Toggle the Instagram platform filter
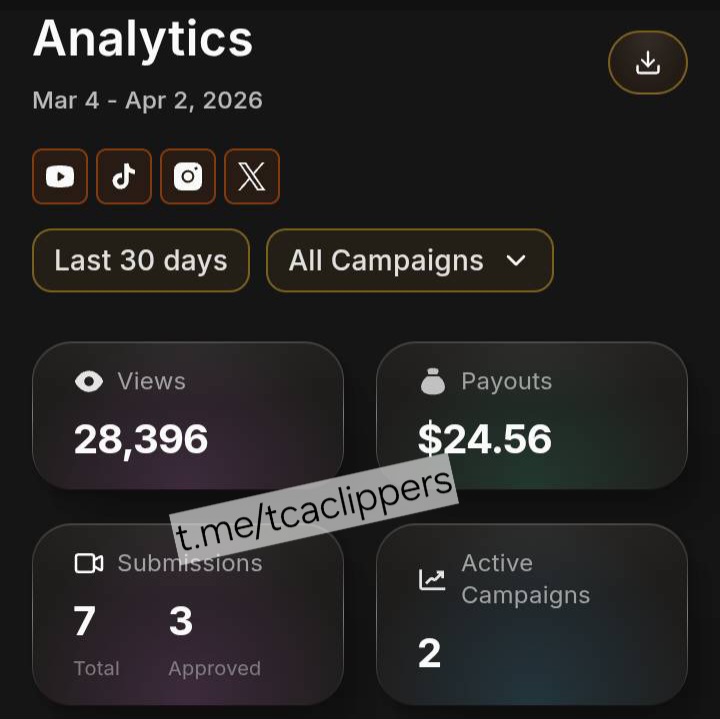 (188, 177)
